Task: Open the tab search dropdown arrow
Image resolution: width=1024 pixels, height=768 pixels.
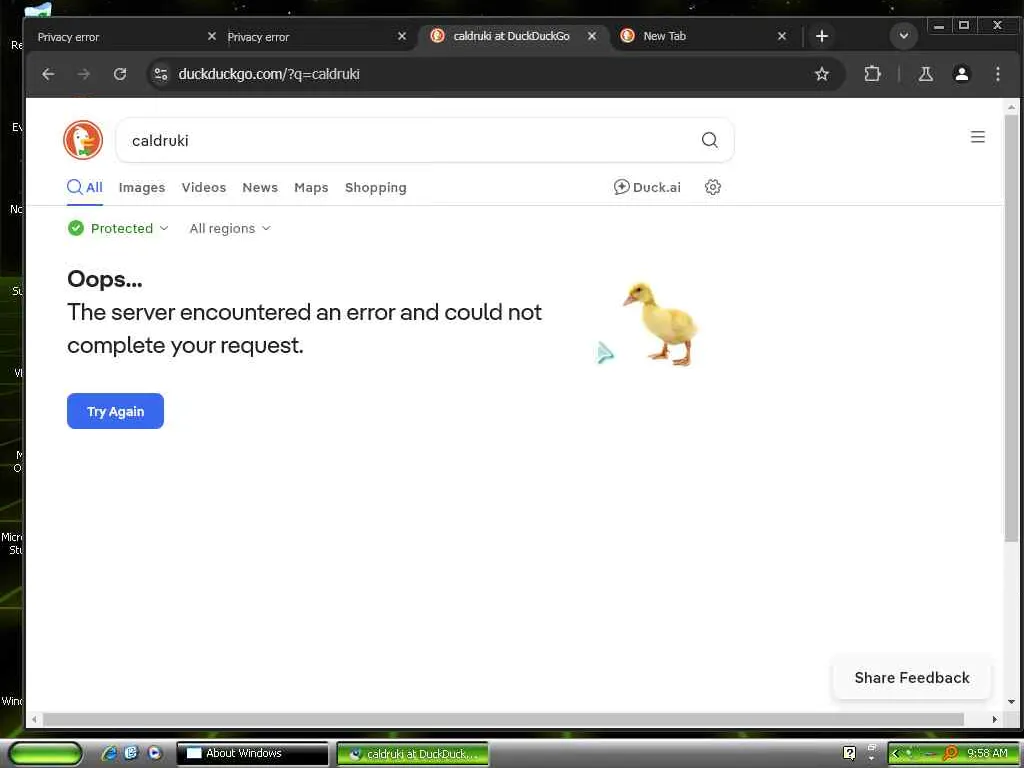Action: pyautogui.click(x=904, y=36)
